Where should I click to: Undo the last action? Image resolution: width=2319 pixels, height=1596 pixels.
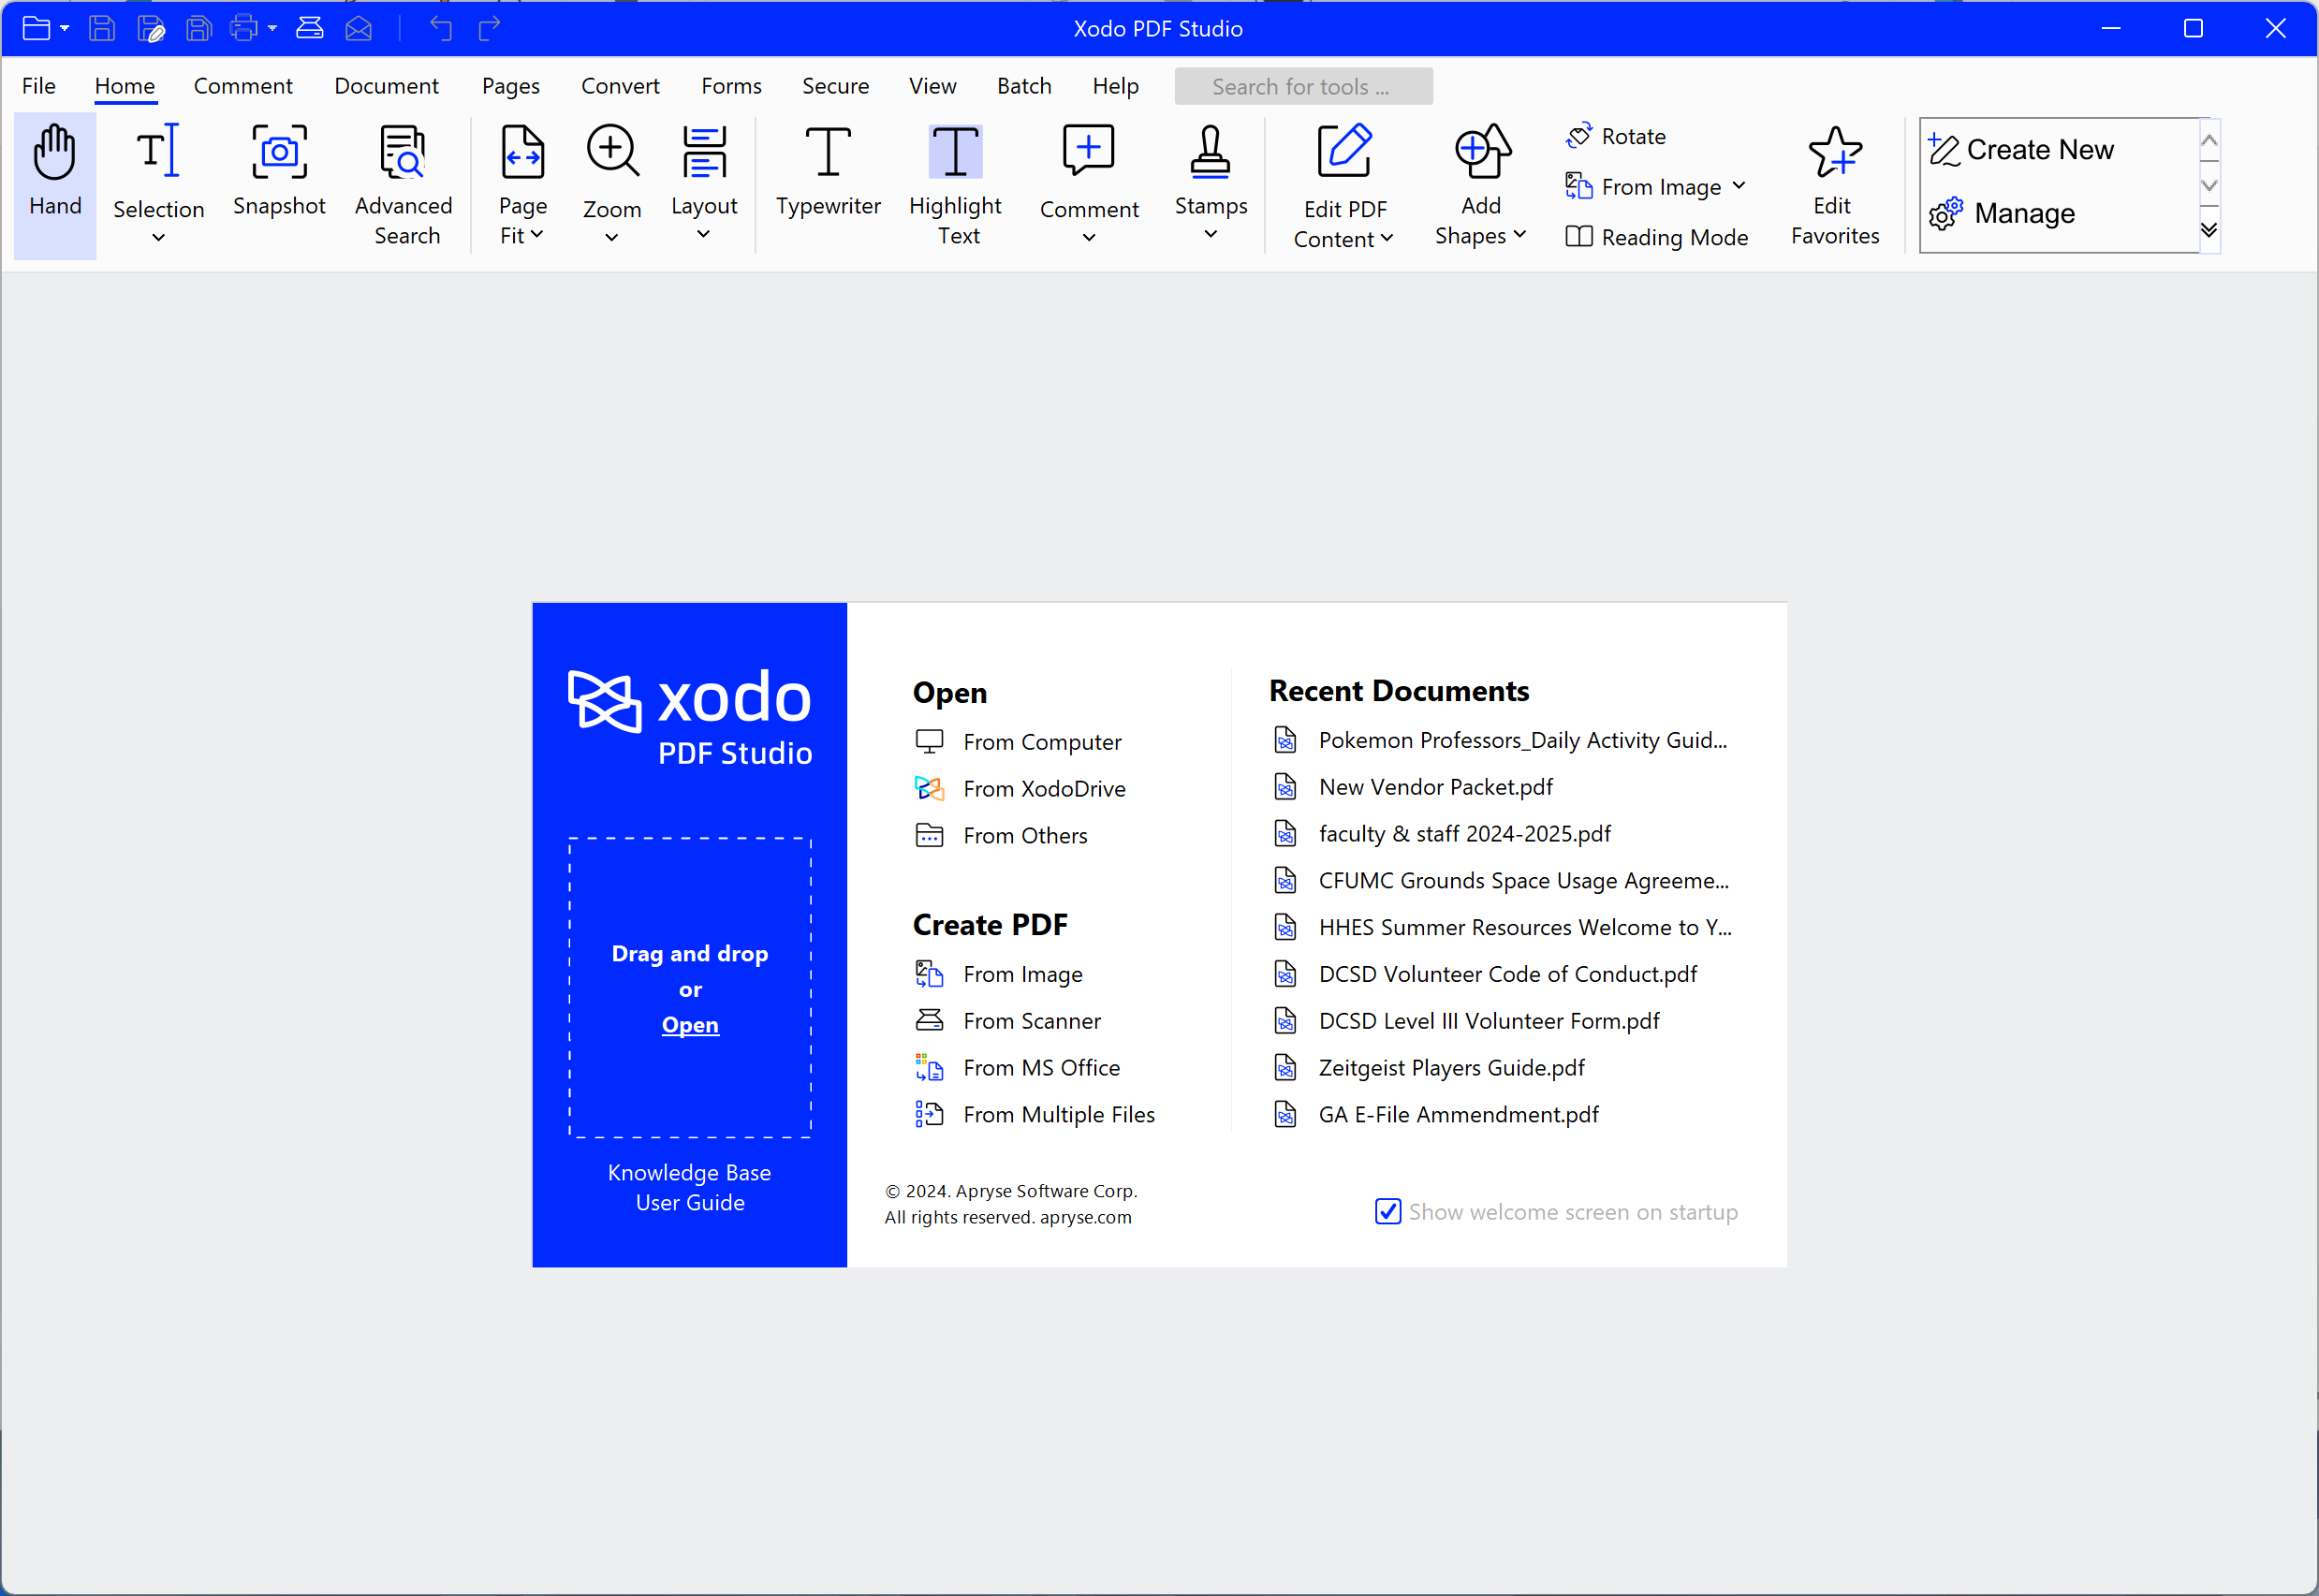[439, 28]
